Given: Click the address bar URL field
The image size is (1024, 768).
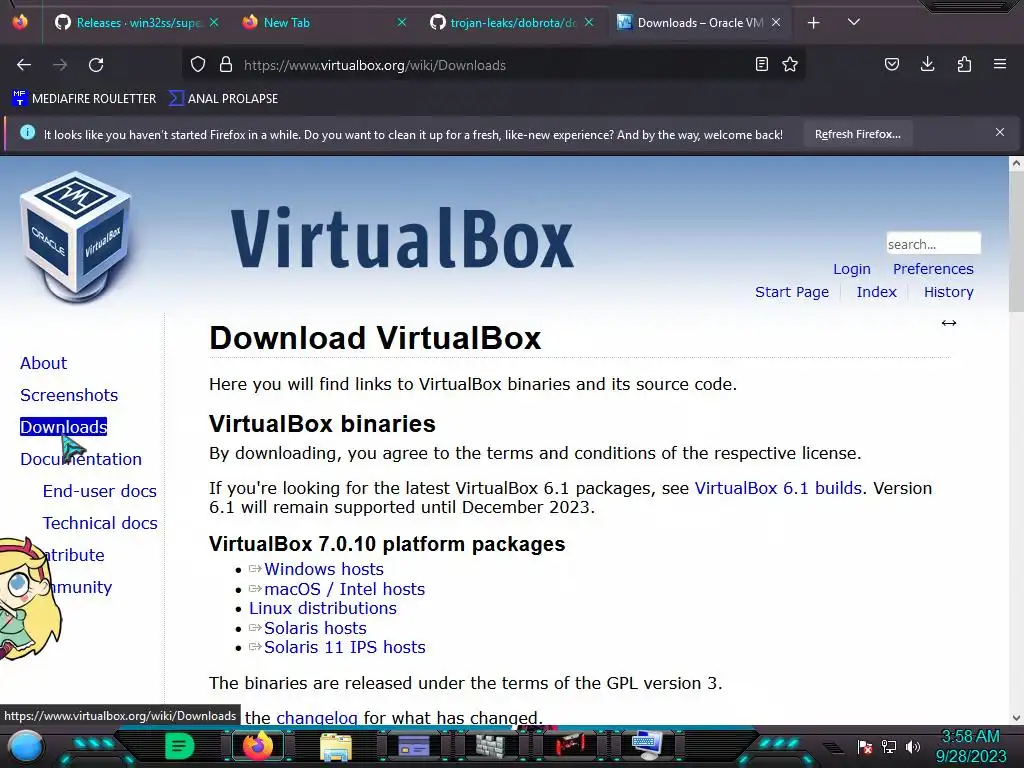Looking at the screenshot, I should click(496, 65).
